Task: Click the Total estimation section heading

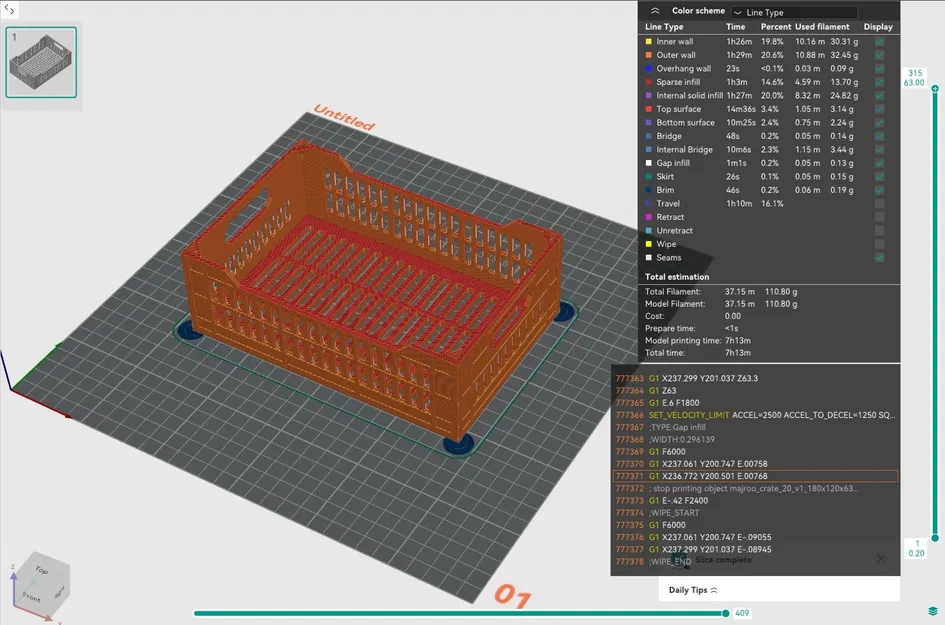Action: coord(678,276)
